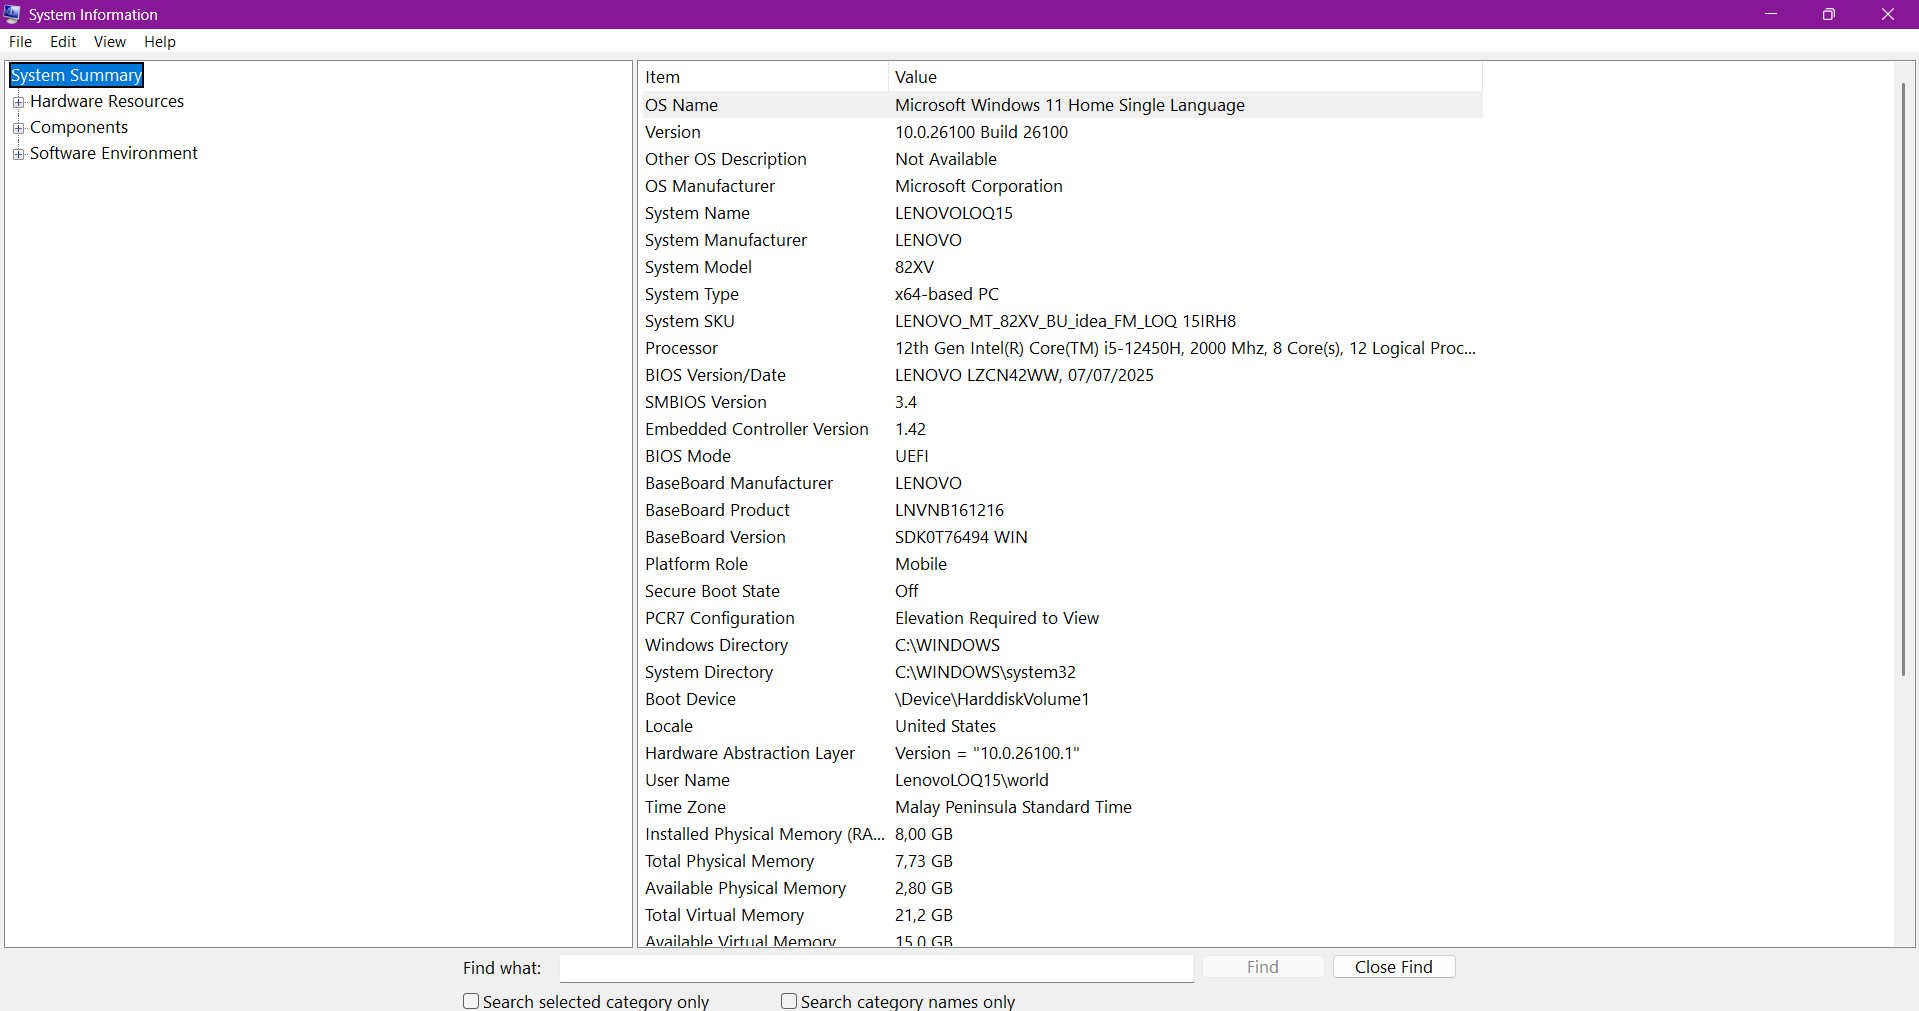1919x1011 pixels.
Task: Click the Value column header
Action: tap(1185, 77)
